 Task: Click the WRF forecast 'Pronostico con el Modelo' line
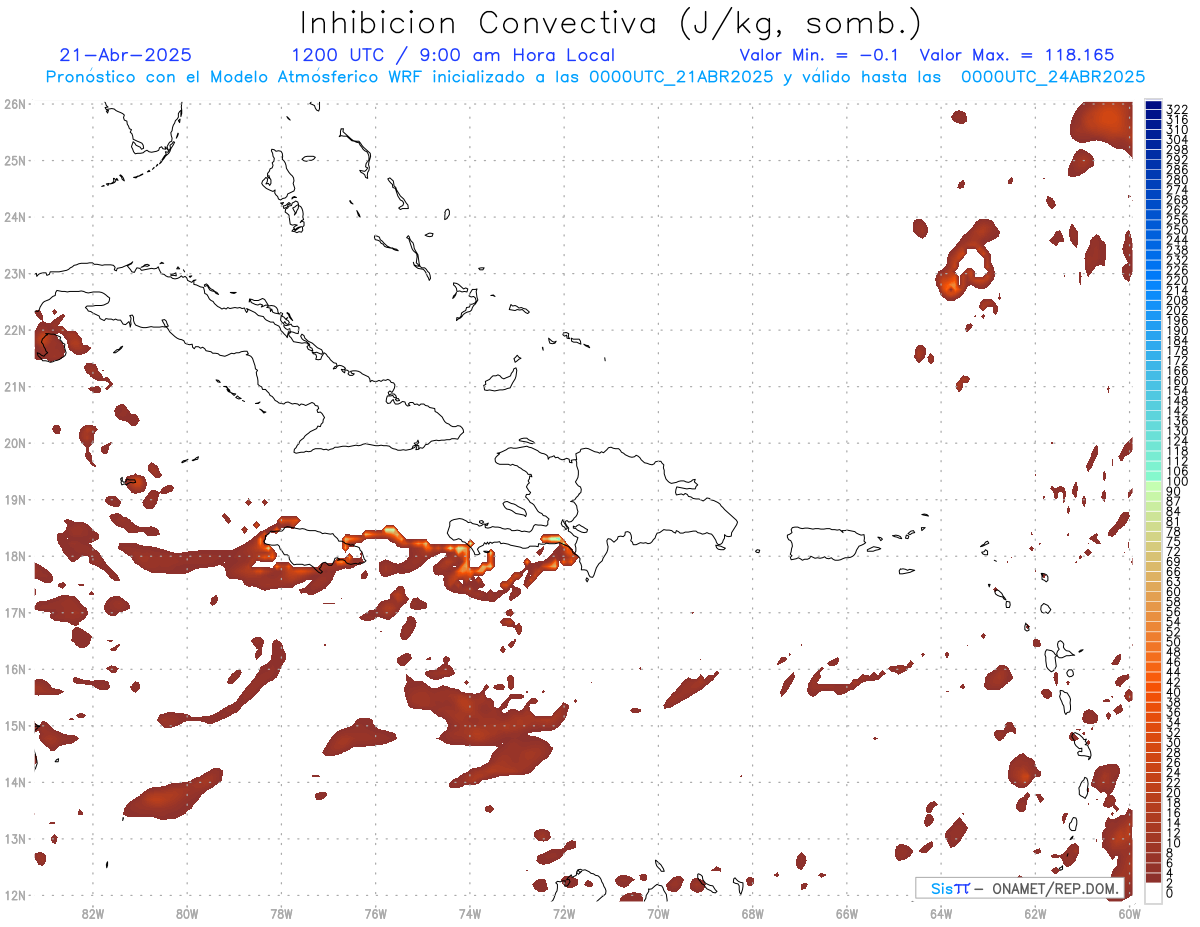pyautogui.click(x=595, y=77)
